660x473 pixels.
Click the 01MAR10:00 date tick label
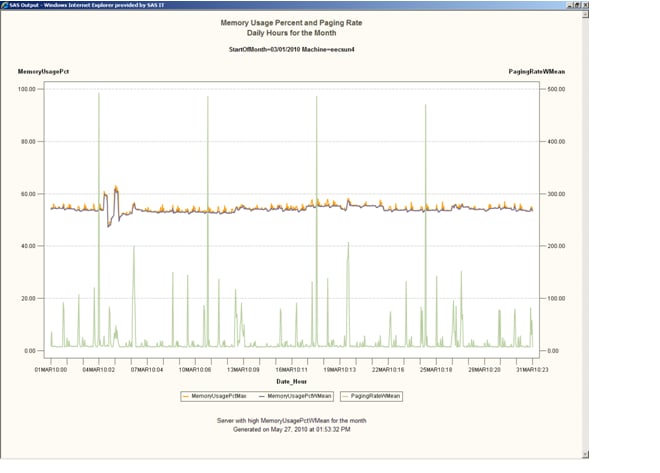[x=51, y=368]
